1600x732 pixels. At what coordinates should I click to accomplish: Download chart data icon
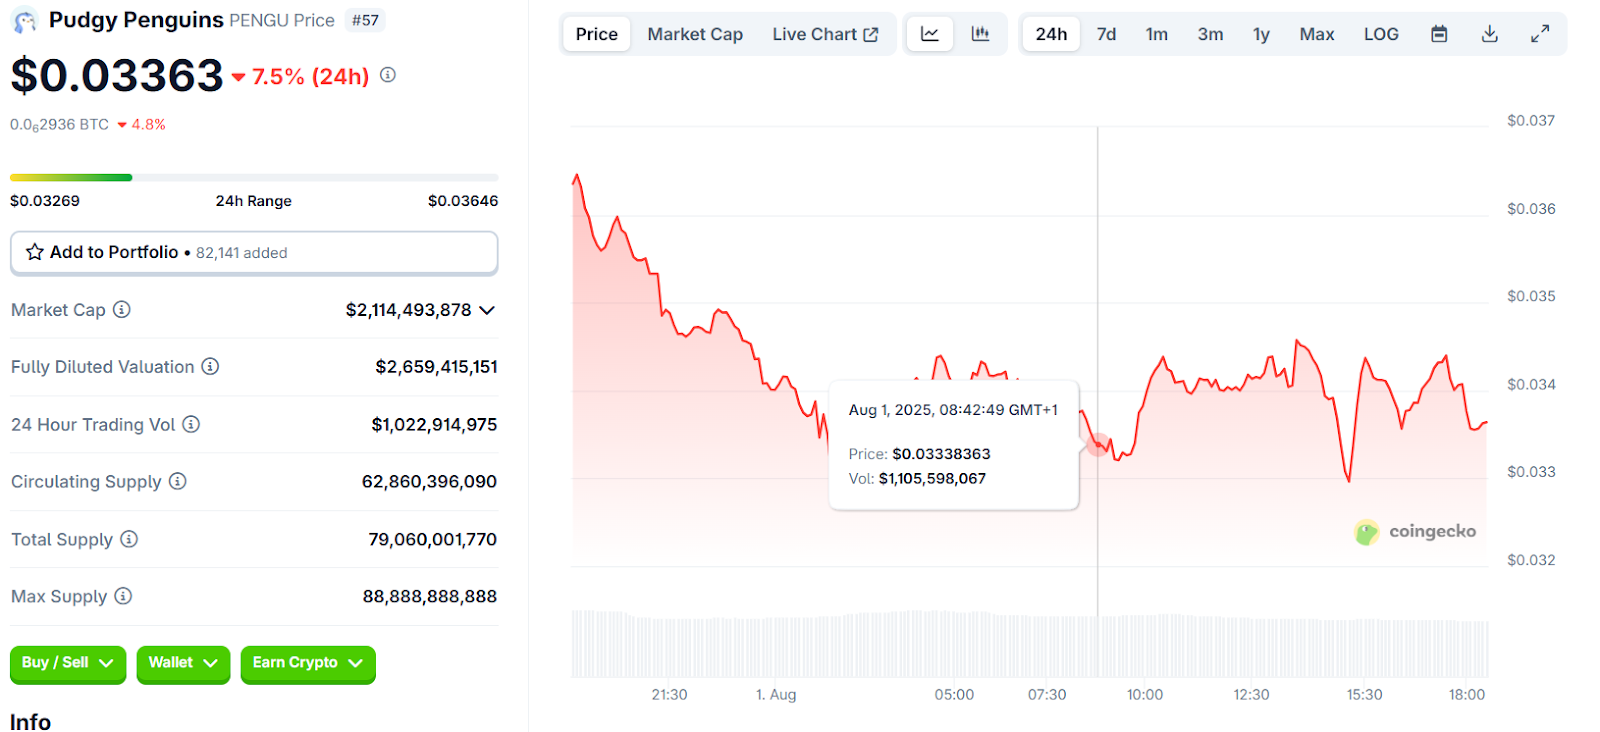click(1489, 34)
